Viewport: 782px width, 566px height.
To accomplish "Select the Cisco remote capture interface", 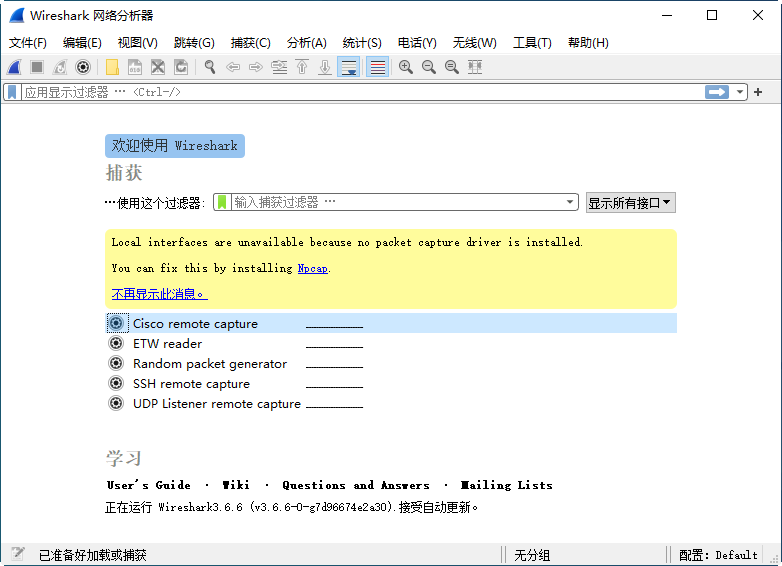I will [391, 323].
